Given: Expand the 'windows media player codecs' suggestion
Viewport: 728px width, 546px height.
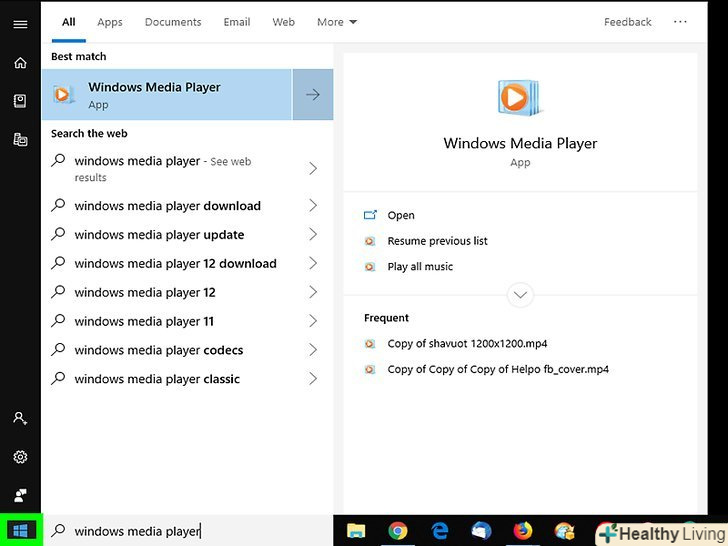Looking at the screenshot, I should coord(313,350).
